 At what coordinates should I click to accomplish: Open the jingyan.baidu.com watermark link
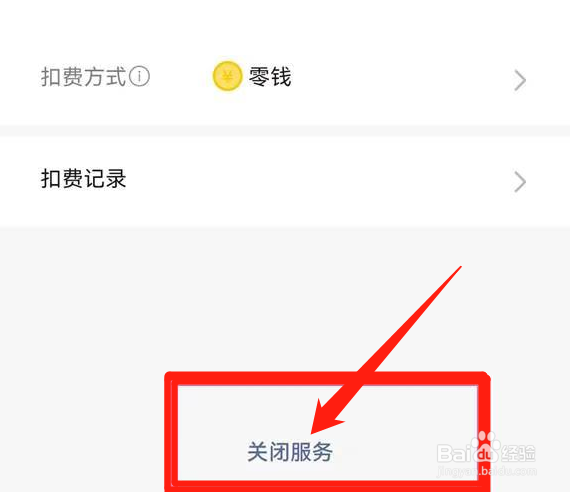(486, 472)
